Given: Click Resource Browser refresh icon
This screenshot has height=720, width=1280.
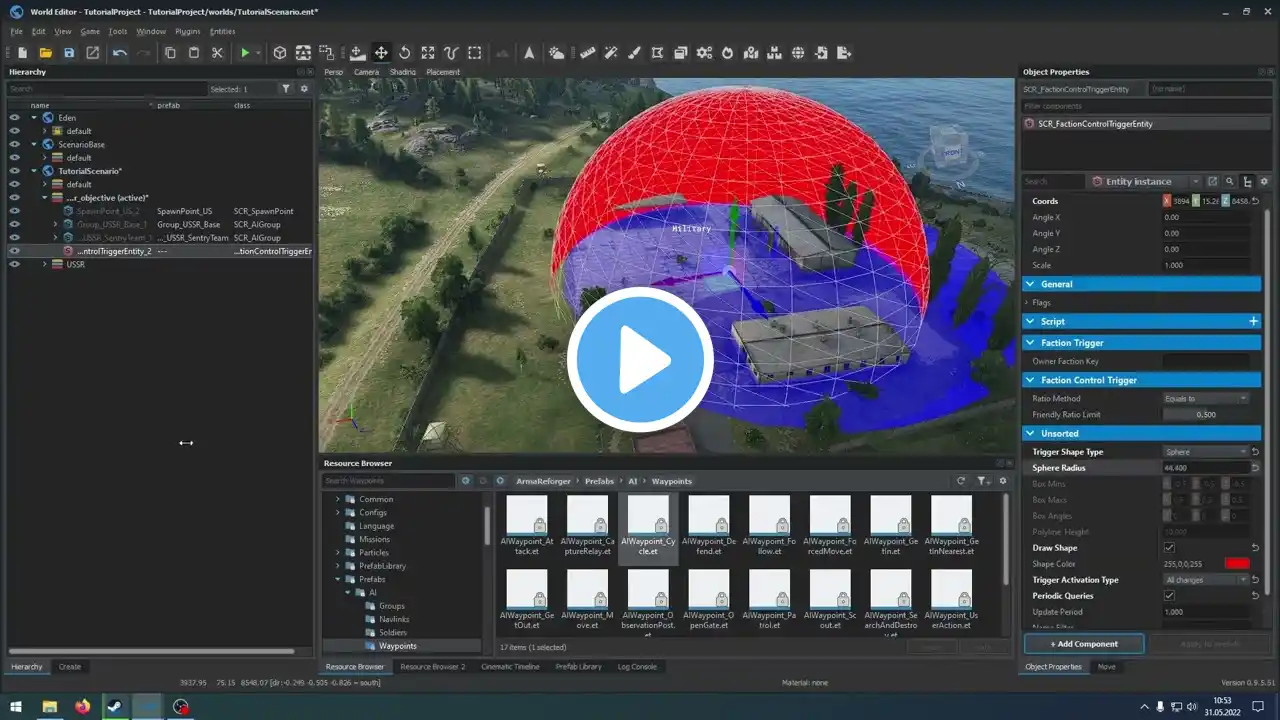Looking at the screenshot, I should 961,481.
